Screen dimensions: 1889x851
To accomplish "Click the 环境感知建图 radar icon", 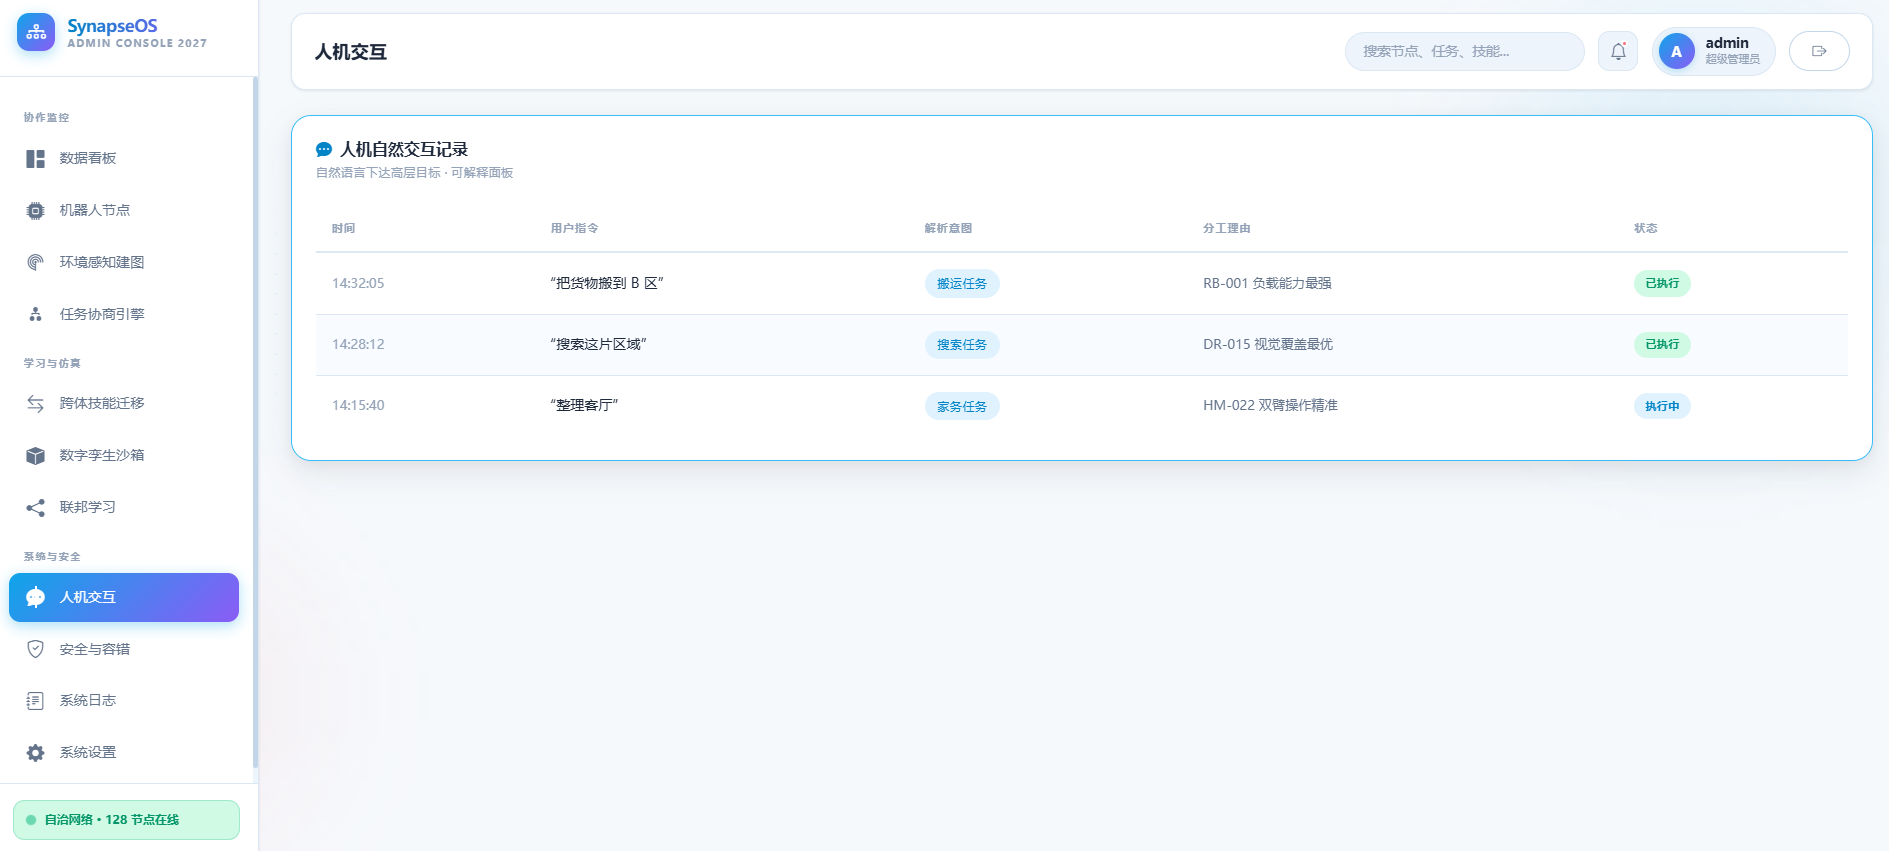I will 36,263.
